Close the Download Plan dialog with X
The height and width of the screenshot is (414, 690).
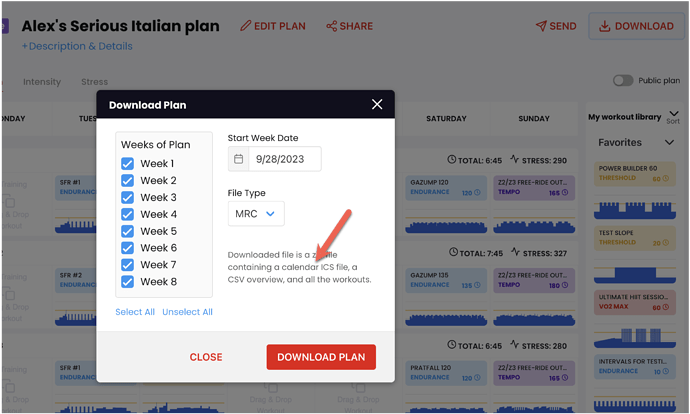coord(377,104)
